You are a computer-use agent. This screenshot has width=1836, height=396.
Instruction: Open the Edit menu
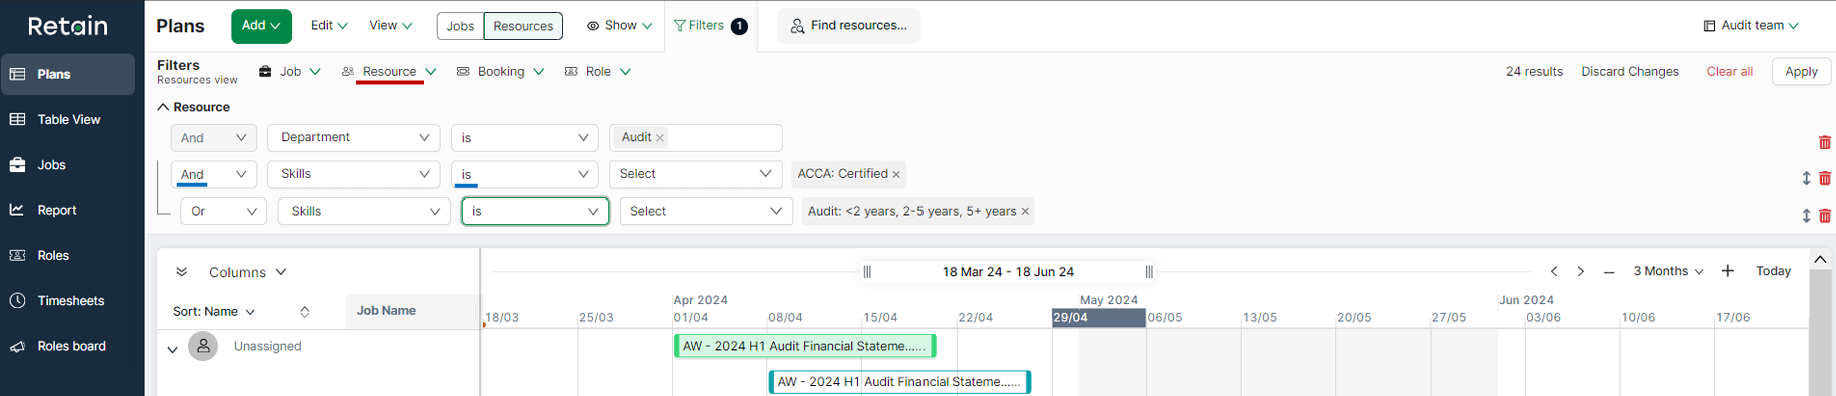tap(329, 25)
